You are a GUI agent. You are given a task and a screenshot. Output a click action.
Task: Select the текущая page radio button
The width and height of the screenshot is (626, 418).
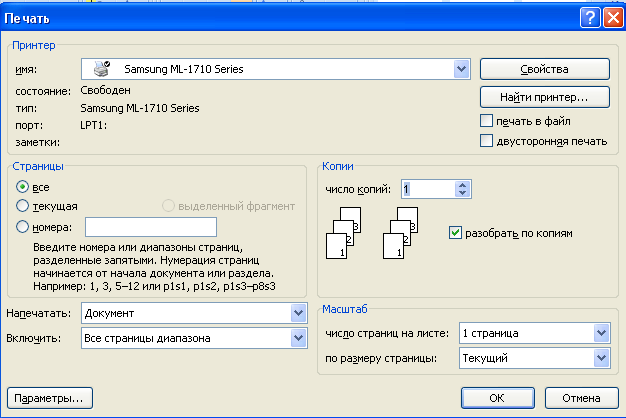click(22, 206)
